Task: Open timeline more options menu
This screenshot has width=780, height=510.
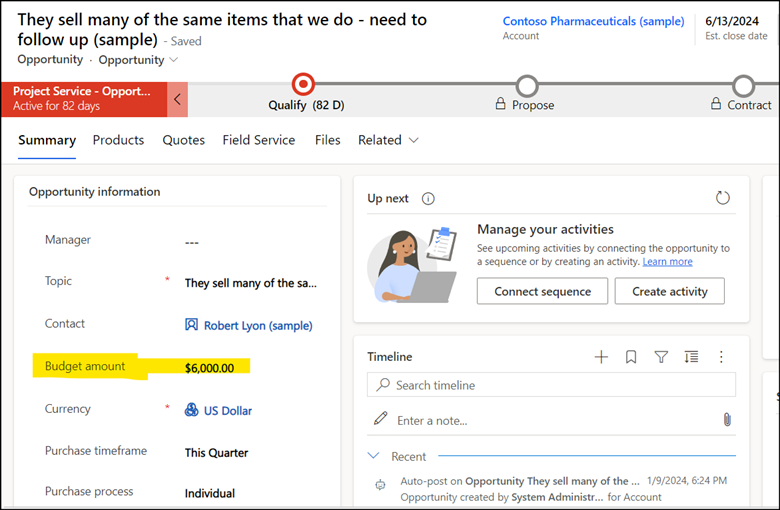Action: [x=721, y=357]
